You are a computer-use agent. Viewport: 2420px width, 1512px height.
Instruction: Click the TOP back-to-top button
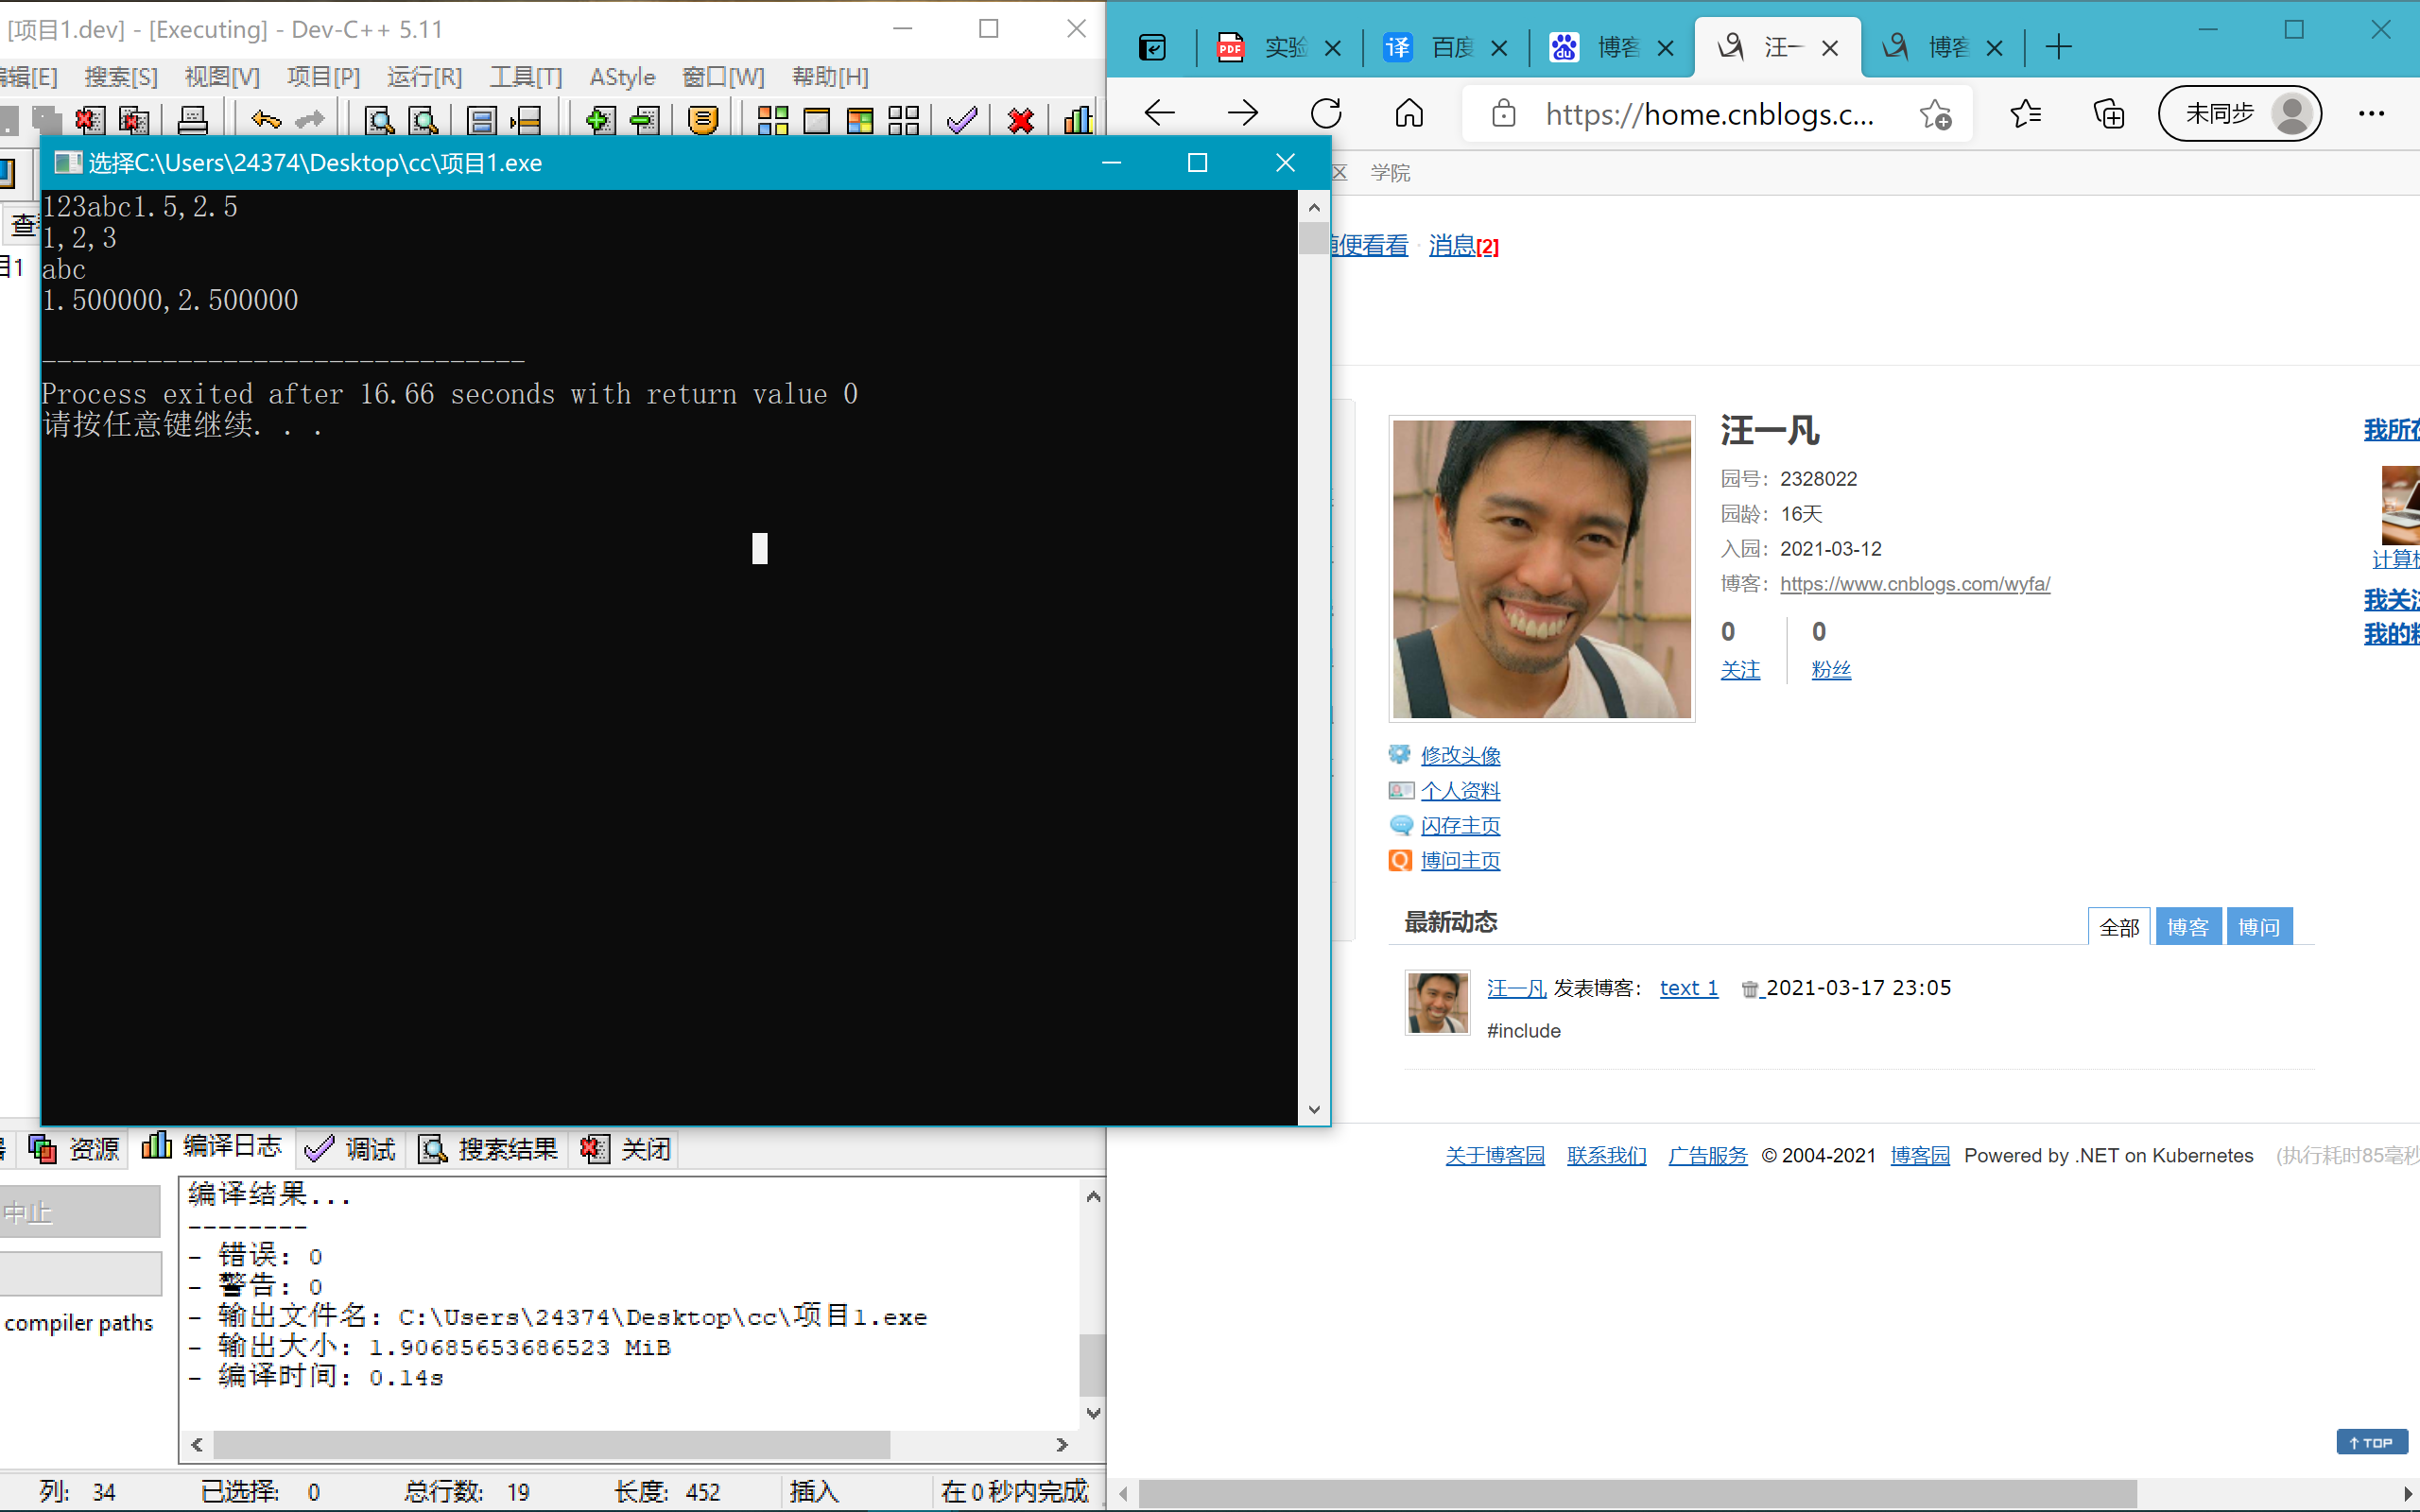coord(2371,1442)
